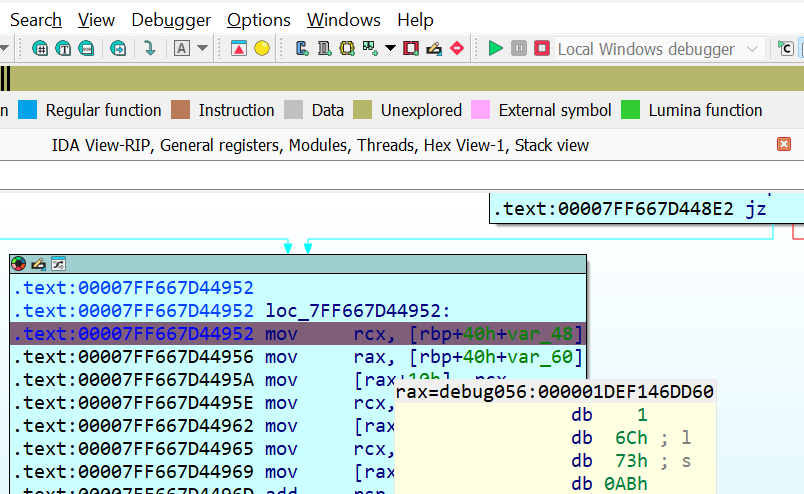Click the node edit pencil icon
Image resolution: width=804 pixels, height=494 pixels.
[x=38, y=264]
